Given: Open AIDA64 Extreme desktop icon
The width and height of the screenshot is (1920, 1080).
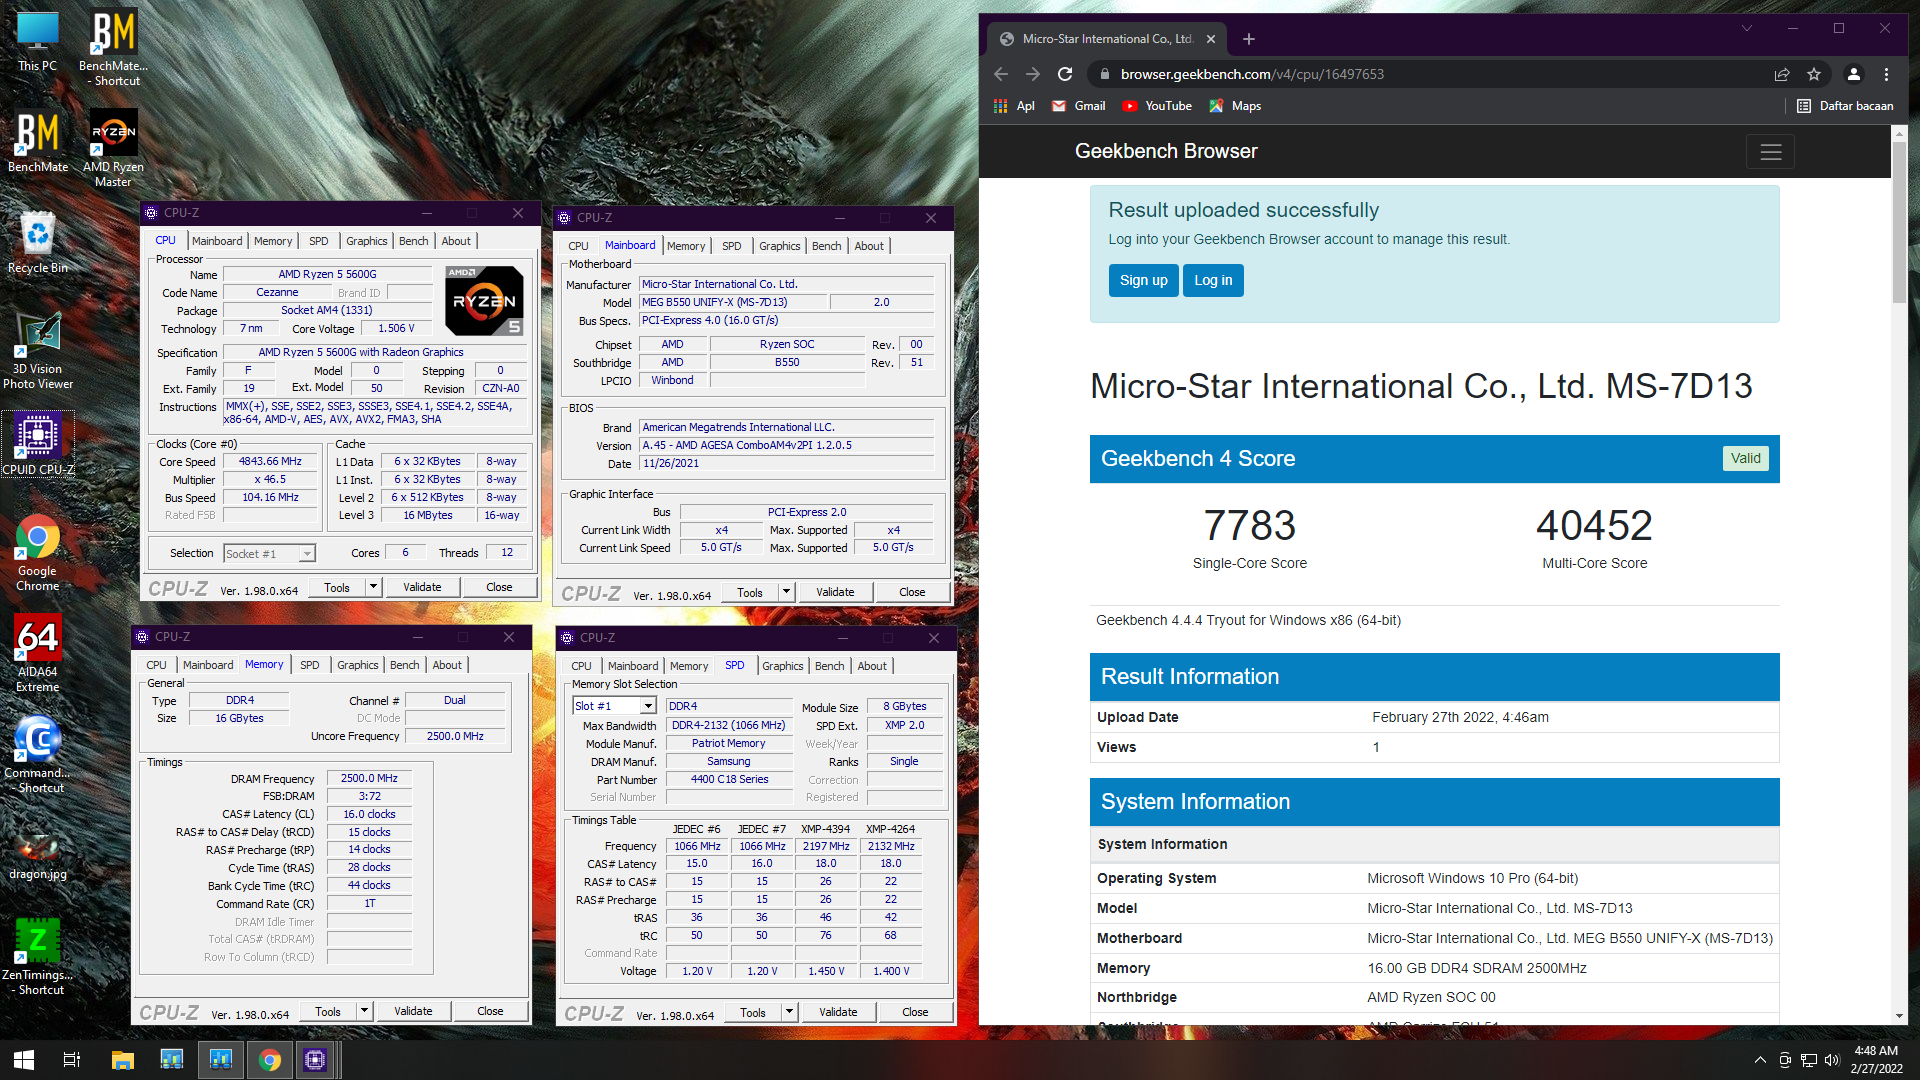Looking at the screenshot, I should (x=38, y=653).
